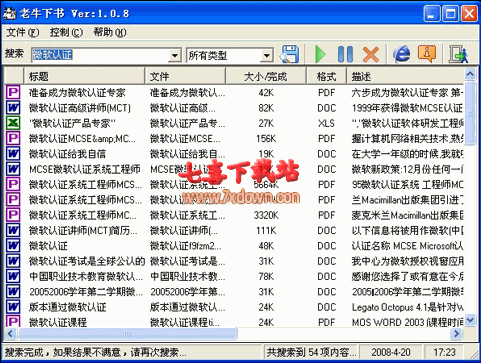This screenshot has height=363, width=481.
Task: Click the 111K size cell
Action: pyautogui.click(x=266, y=231)
